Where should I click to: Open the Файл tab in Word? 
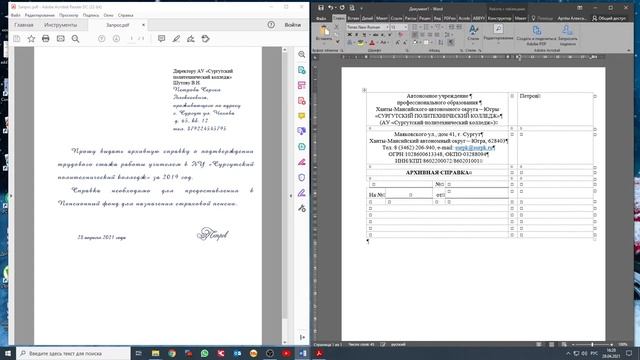click(321, 18)
